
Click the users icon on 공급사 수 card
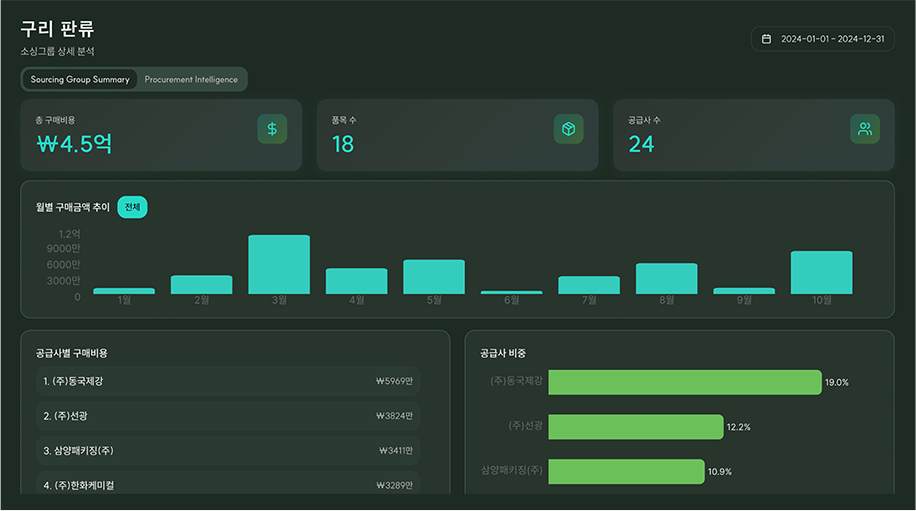[865, 129]
